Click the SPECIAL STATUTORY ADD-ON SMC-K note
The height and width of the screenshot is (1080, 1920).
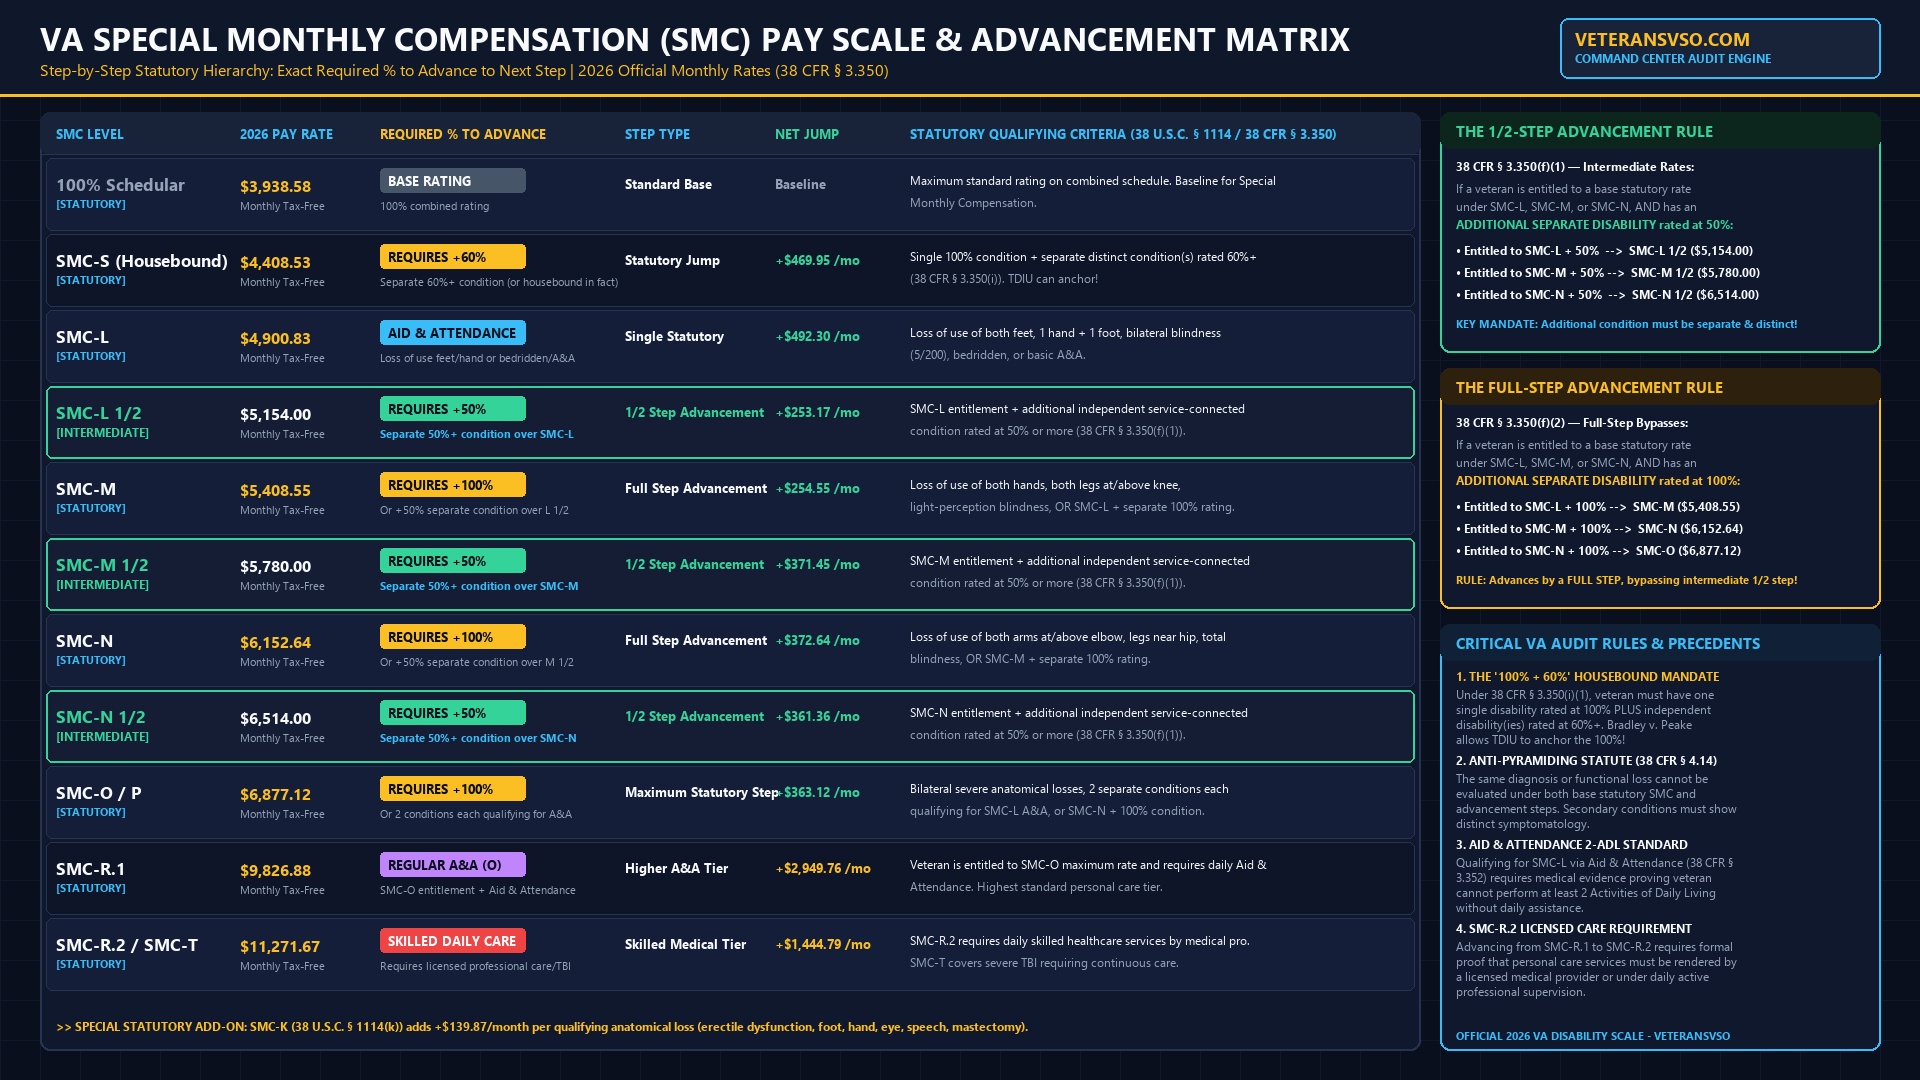point(542,1027)
